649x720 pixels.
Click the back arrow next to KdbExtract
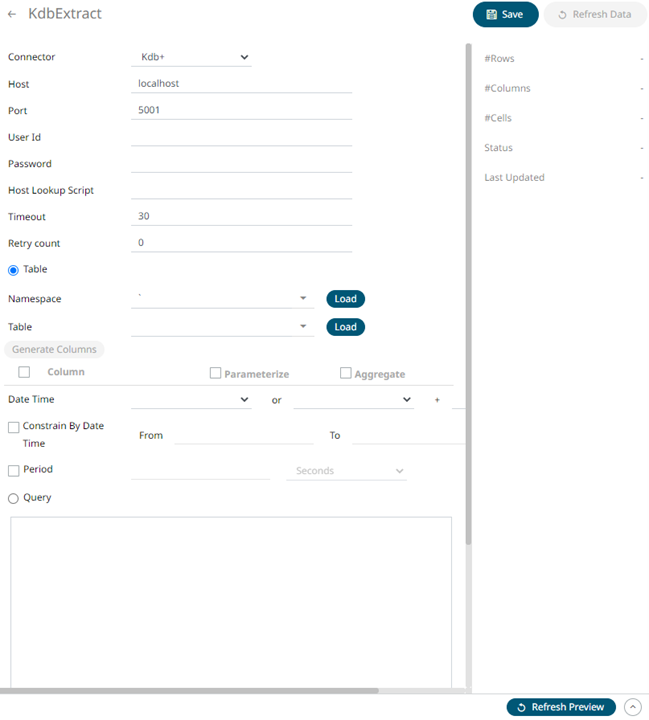pyautogui.click(x=12, y=15)
